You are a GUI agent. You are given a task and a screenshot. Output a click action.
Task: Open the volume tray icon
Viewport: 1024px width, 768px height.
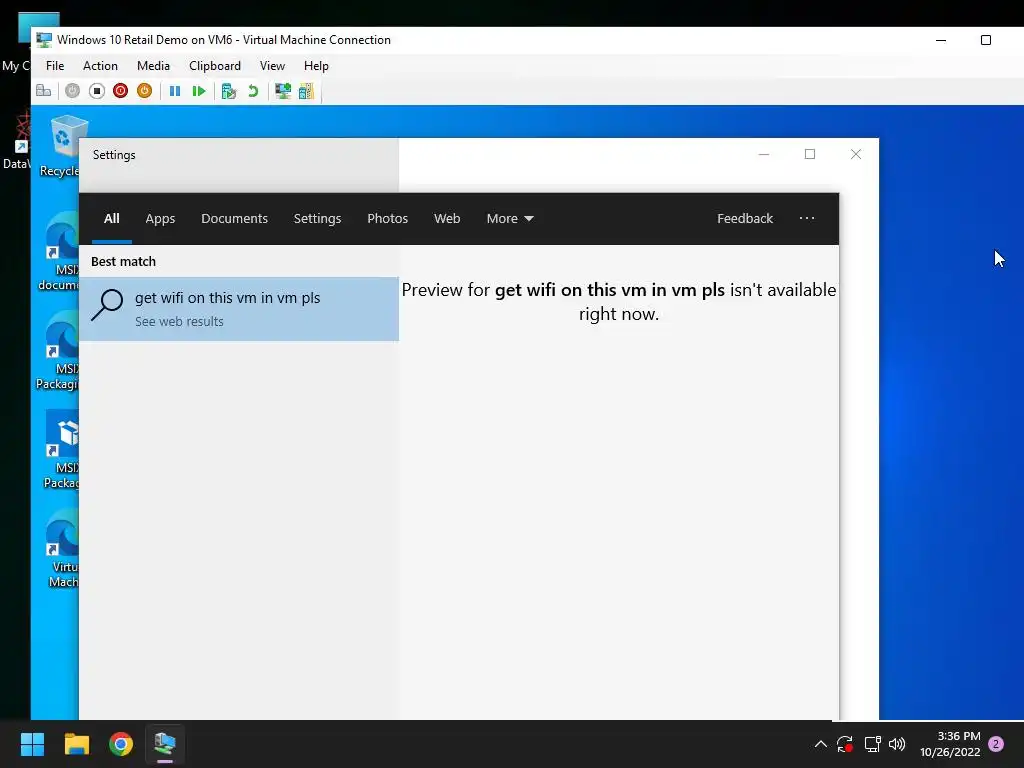[897, 744]
